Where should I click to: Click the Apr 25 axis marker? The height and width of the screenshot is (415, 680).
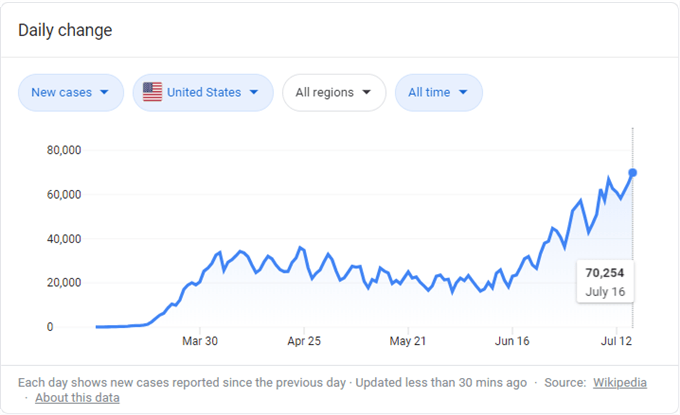tap(304, 341)
